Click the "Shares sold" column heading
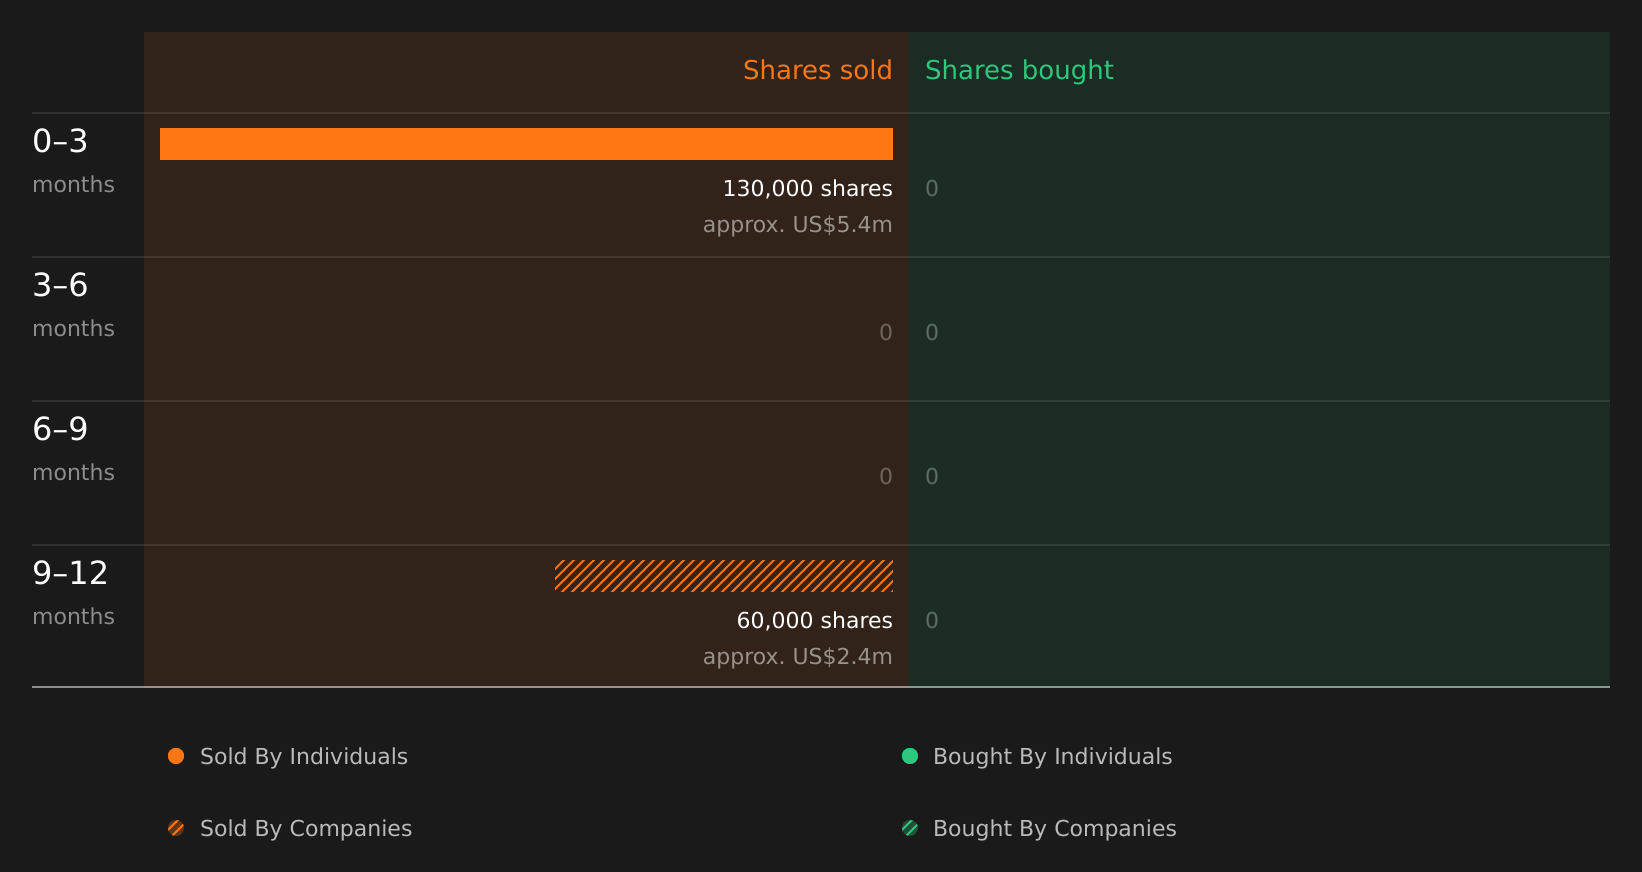The image size is (1642, 872). pos(818,70)
